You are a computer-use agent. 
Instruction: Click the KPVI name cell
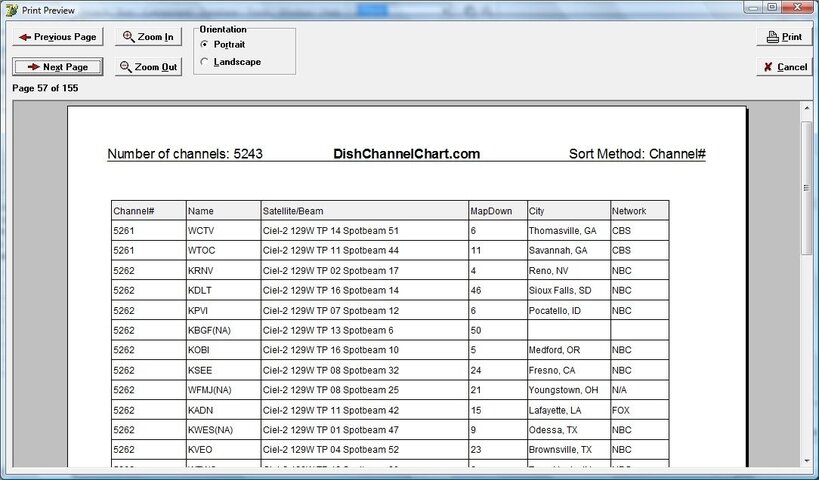coord(223,310)
